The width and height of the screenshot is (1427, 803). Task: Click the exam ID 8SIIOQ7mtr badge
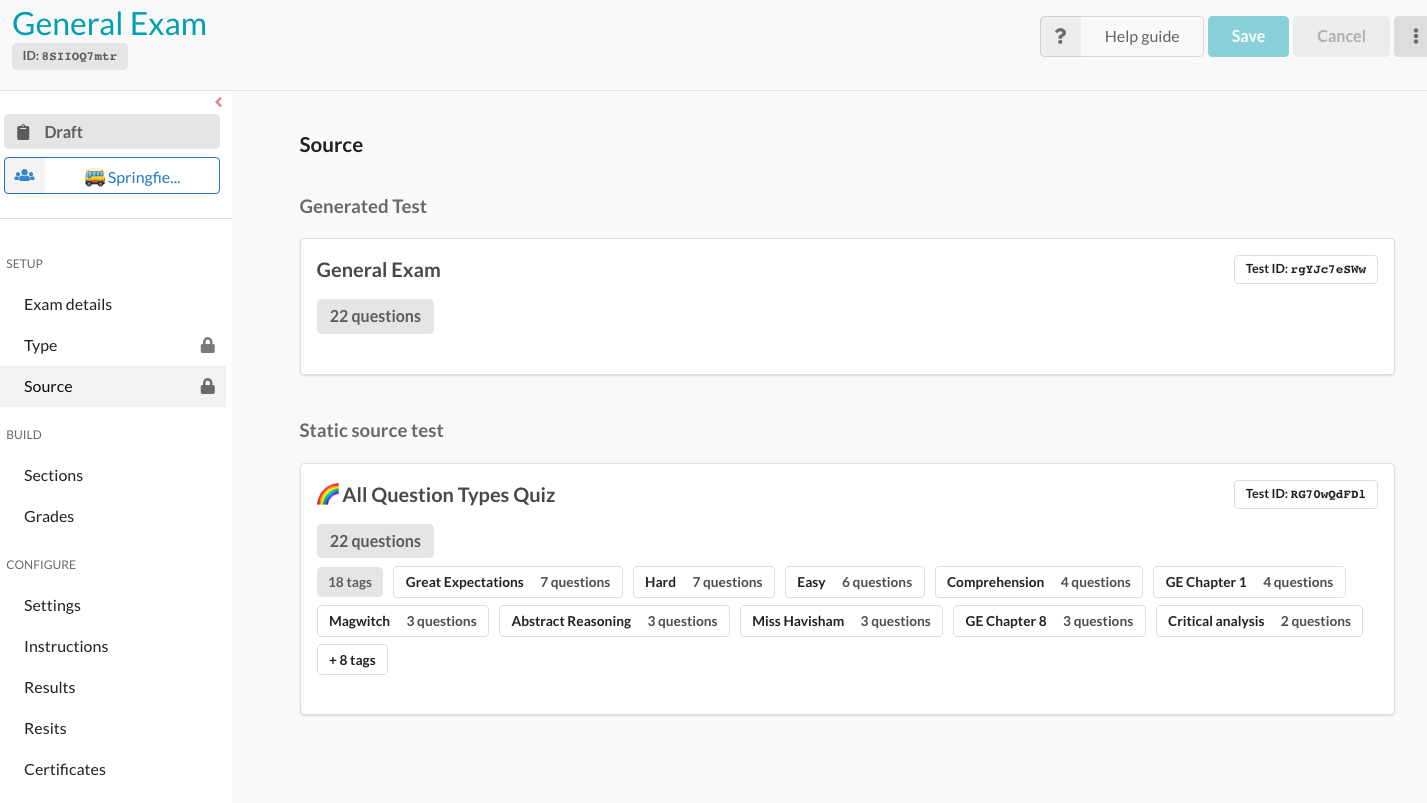pyautogui.click(x=70, y=57)
